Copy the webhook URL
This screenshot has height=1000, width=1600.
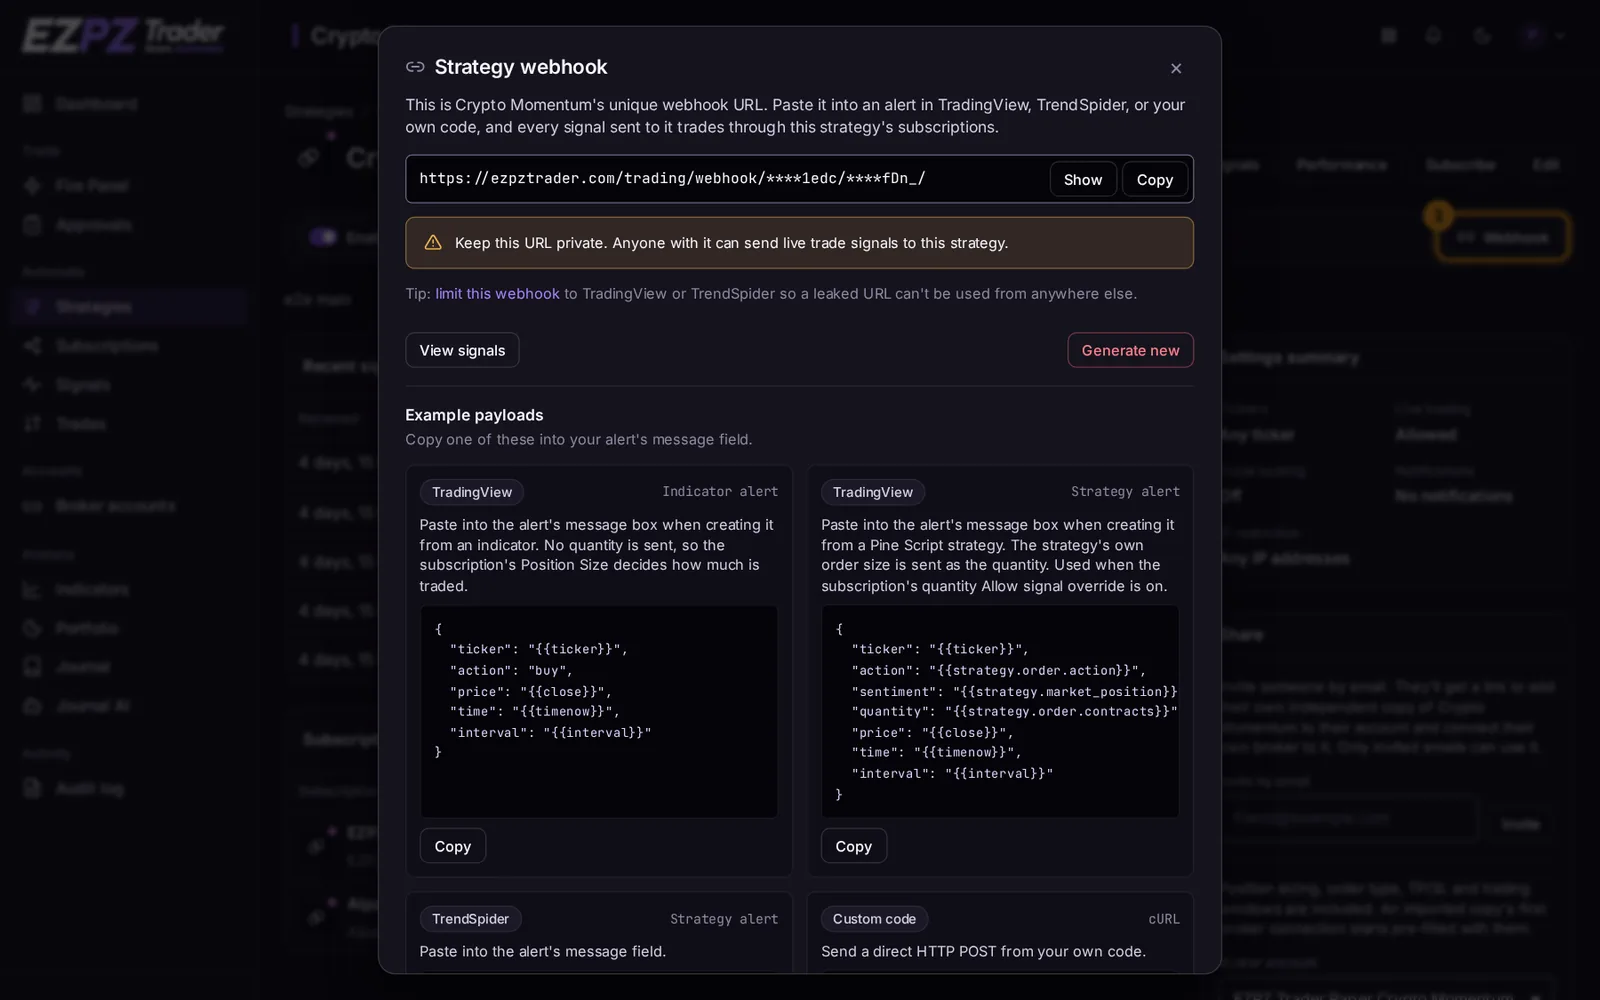click(x=1155, y=179)
